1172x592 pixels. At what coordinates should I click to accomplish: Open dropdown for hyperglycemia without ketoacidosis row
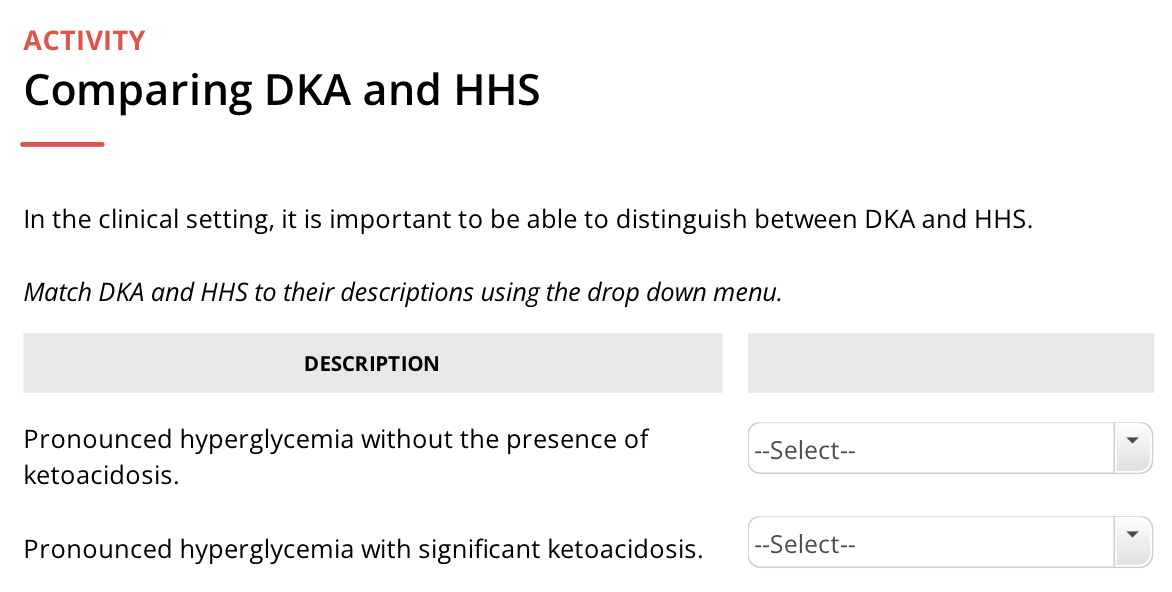pyautogui.click(x=950, y=448)
